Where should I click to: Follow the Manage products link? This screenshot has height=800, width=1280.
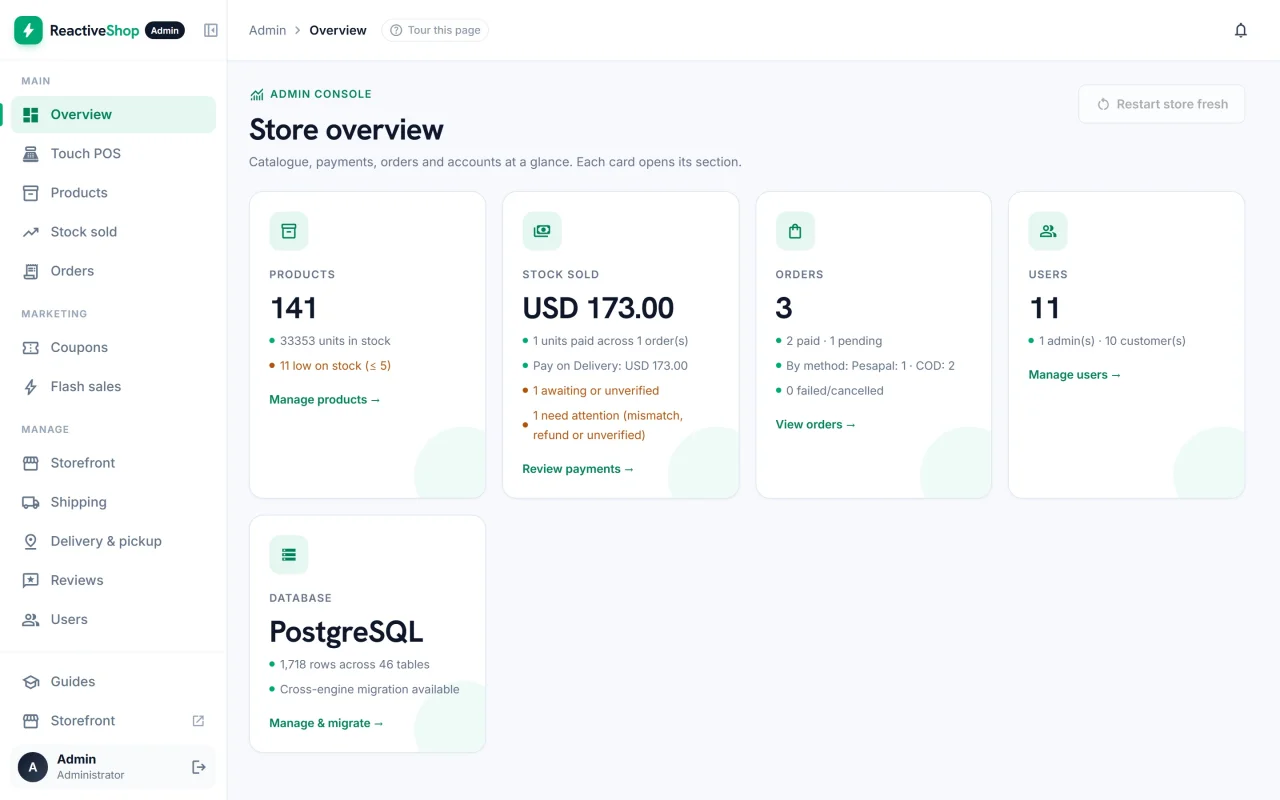click(x=325, y=400)
